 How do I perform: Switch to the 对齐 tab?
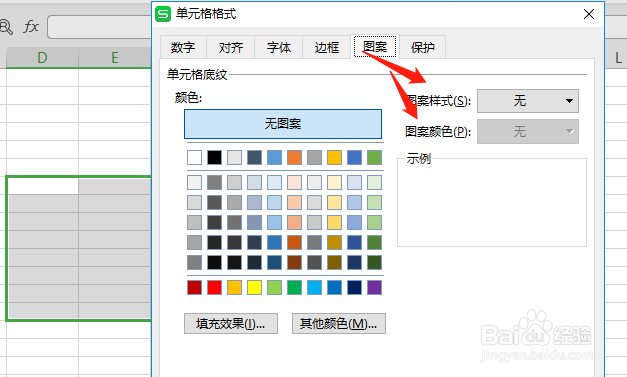coord(231,47)
